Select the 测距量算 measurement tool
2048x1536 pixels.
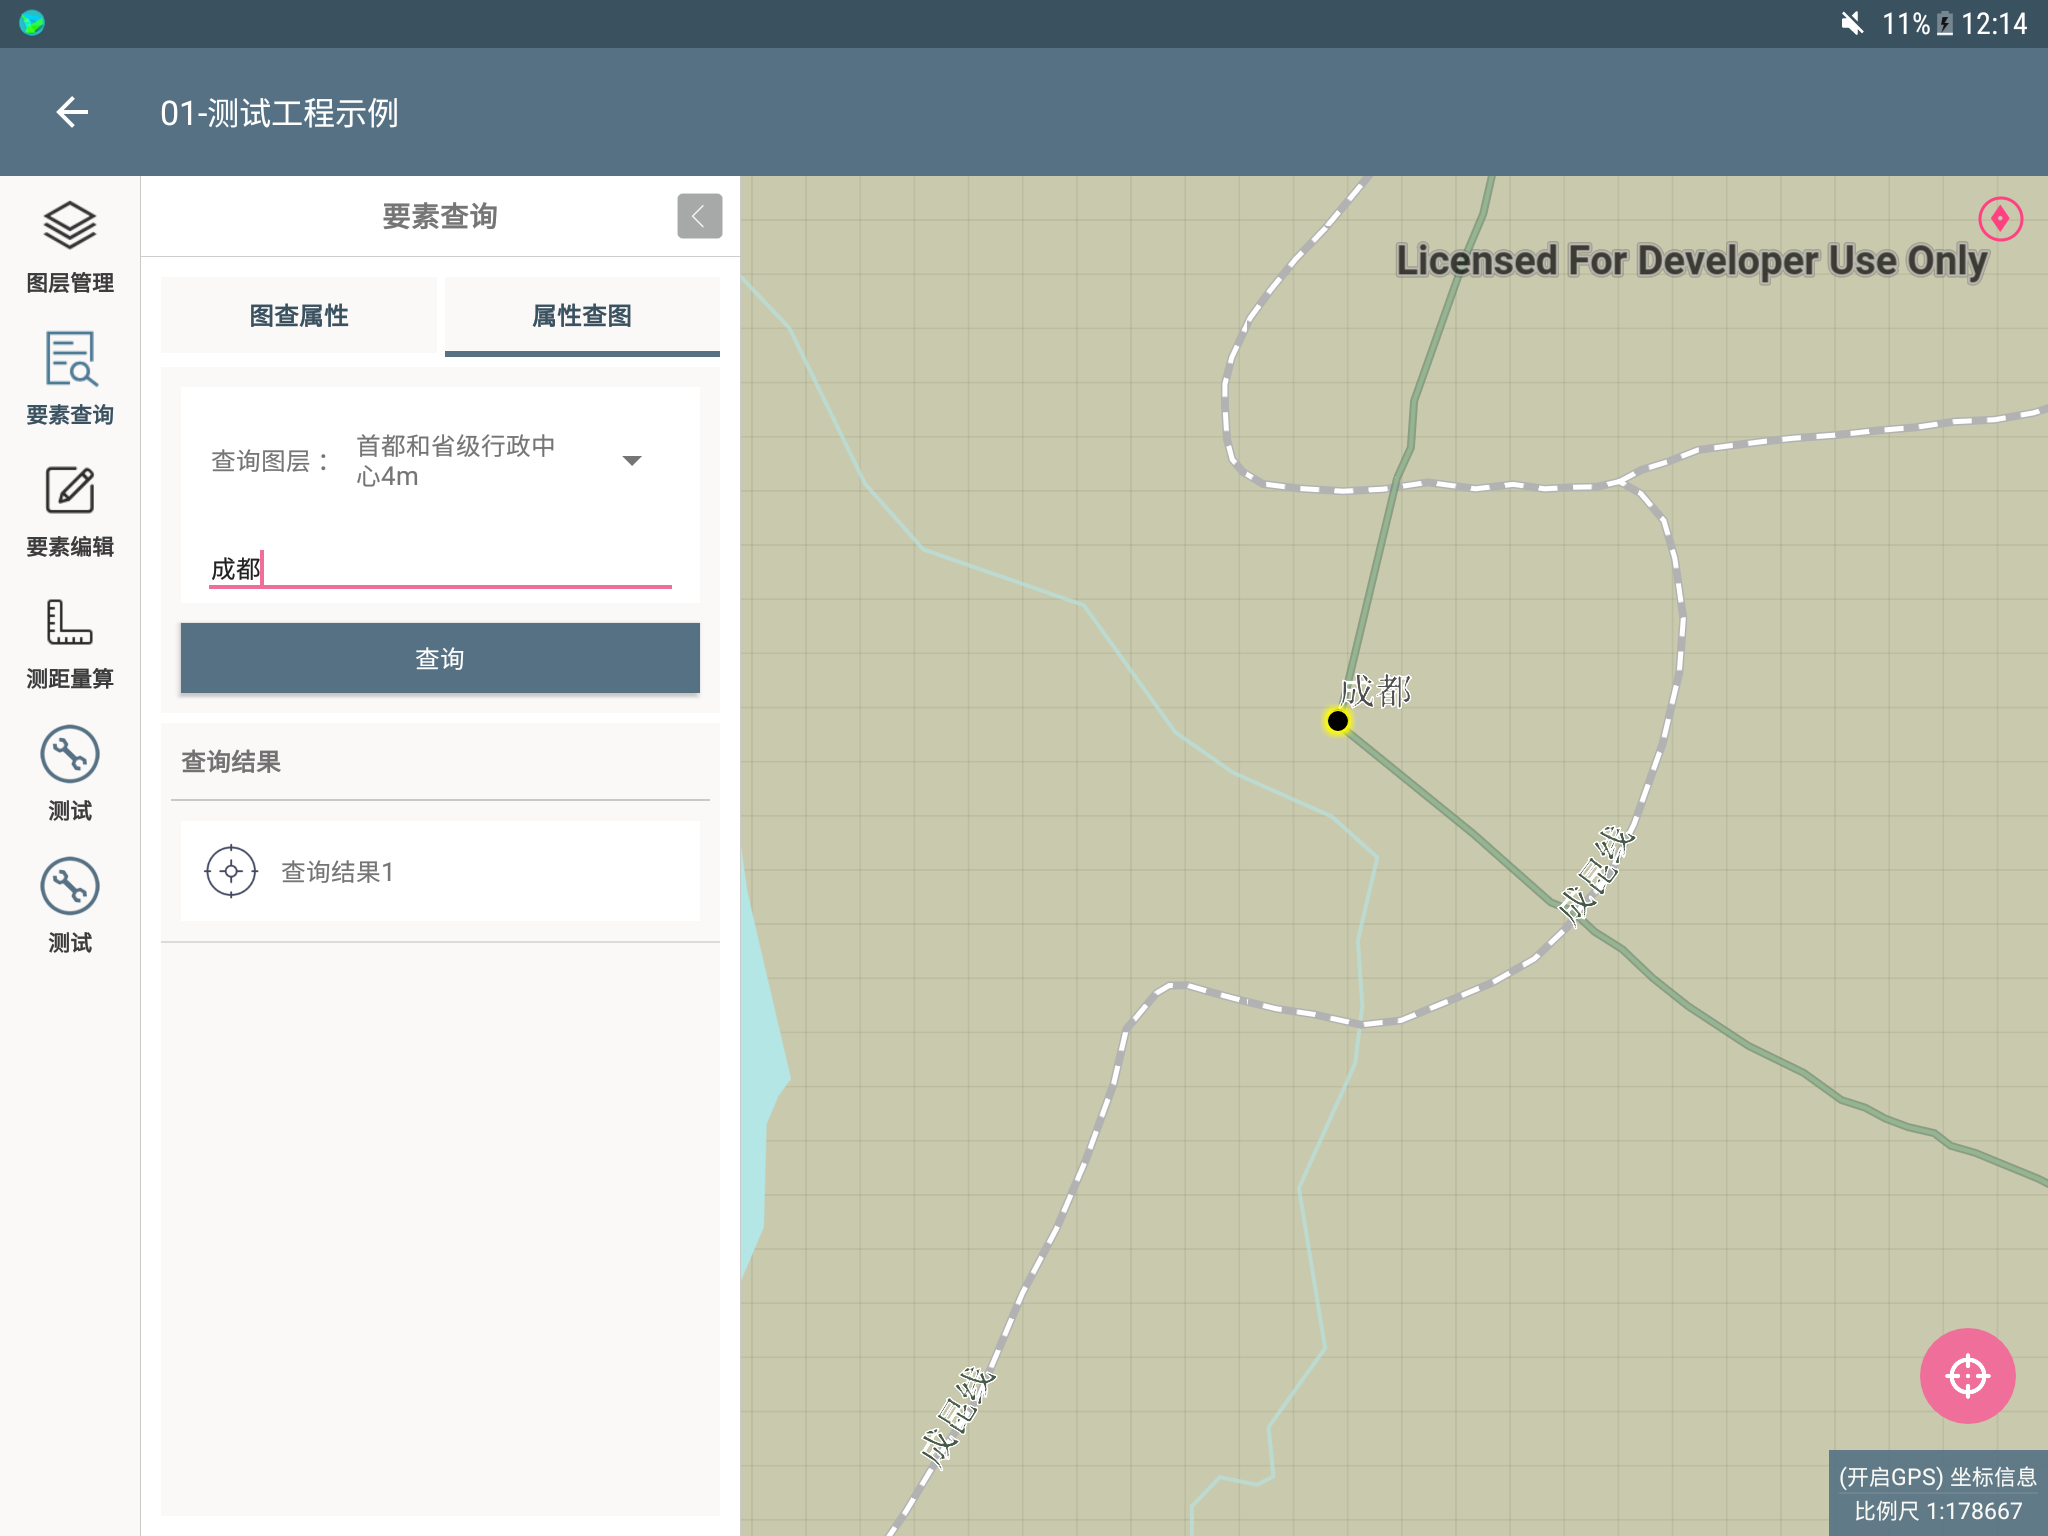[70, 624]
